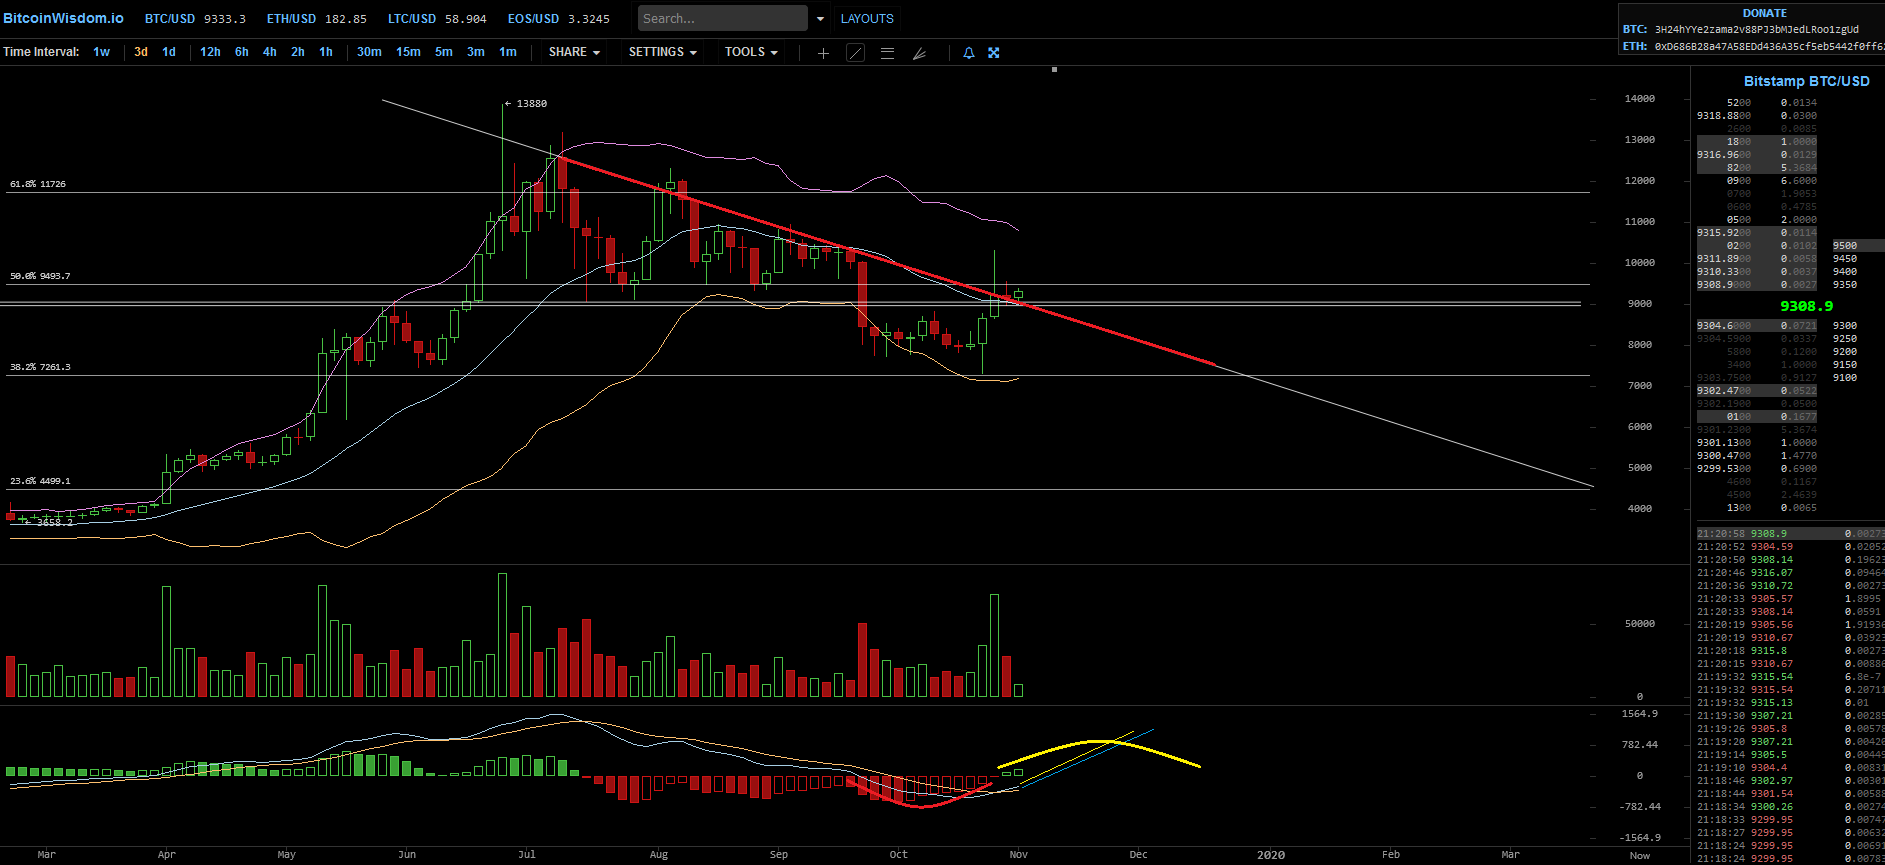Click the 21:20:52 trade at 9304.59
This screenshot has height=865, width=1885.
point(1790,547)
